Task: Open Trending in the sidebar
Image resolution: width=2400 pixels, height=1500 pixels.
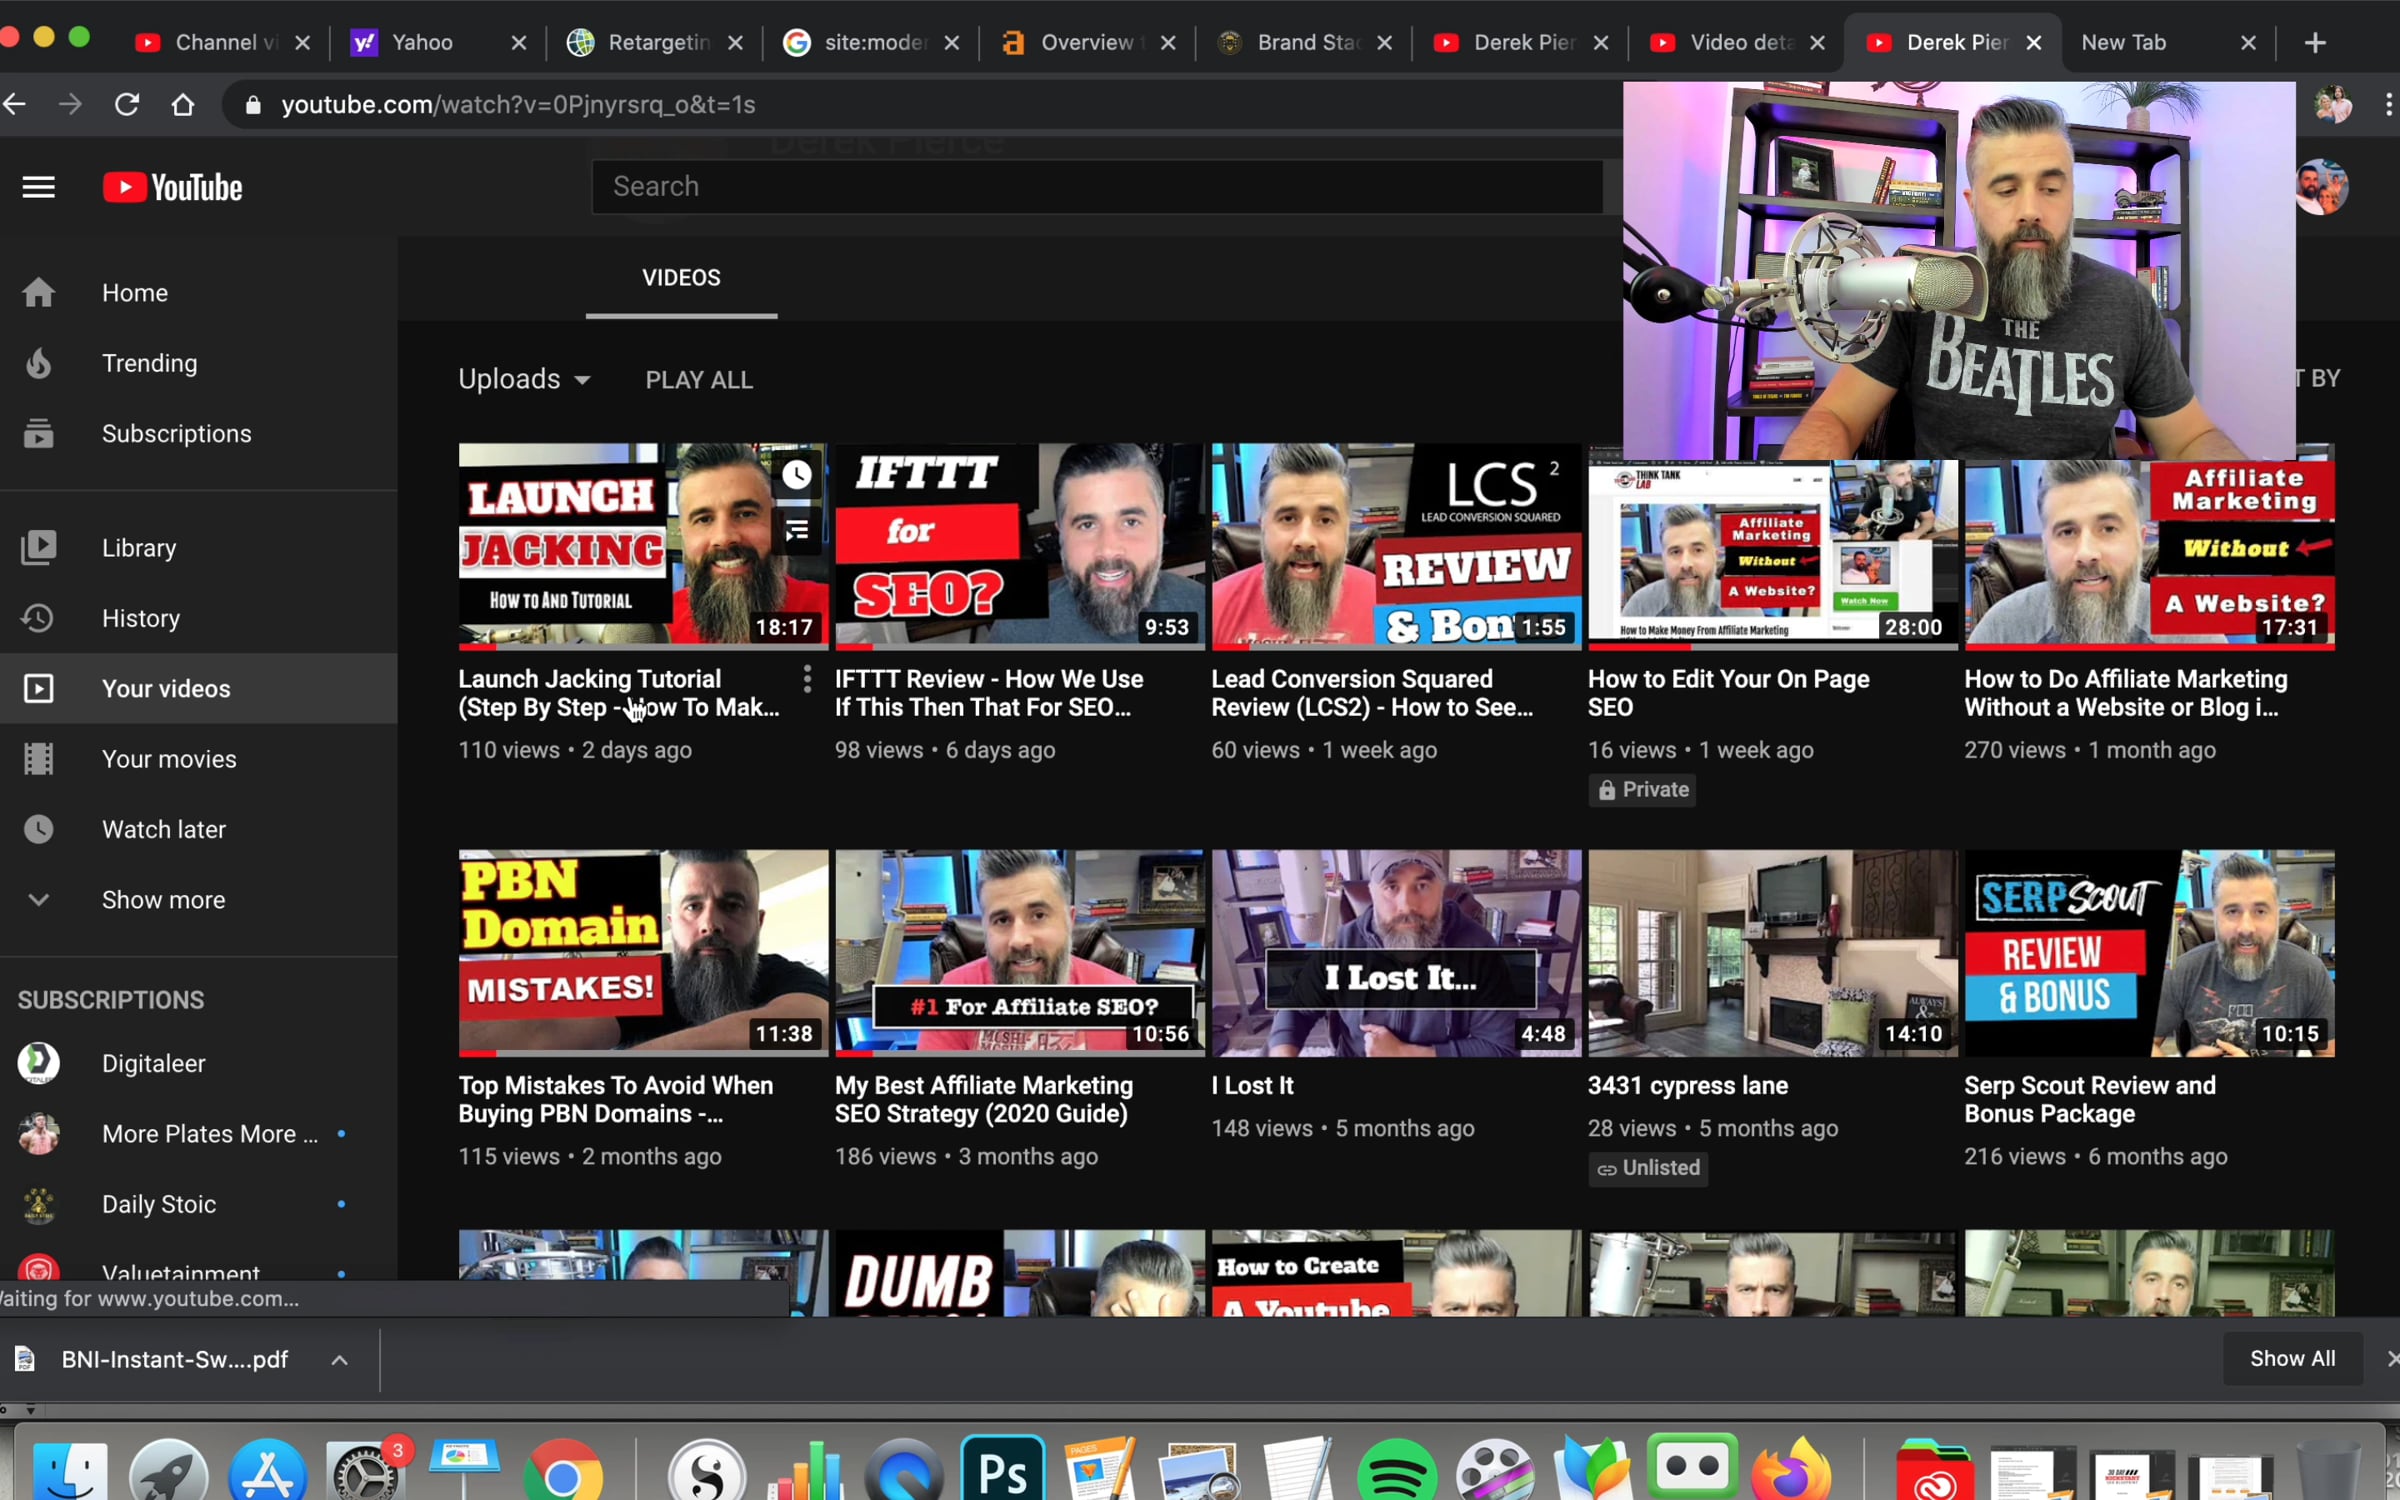Action: [198, 363]
